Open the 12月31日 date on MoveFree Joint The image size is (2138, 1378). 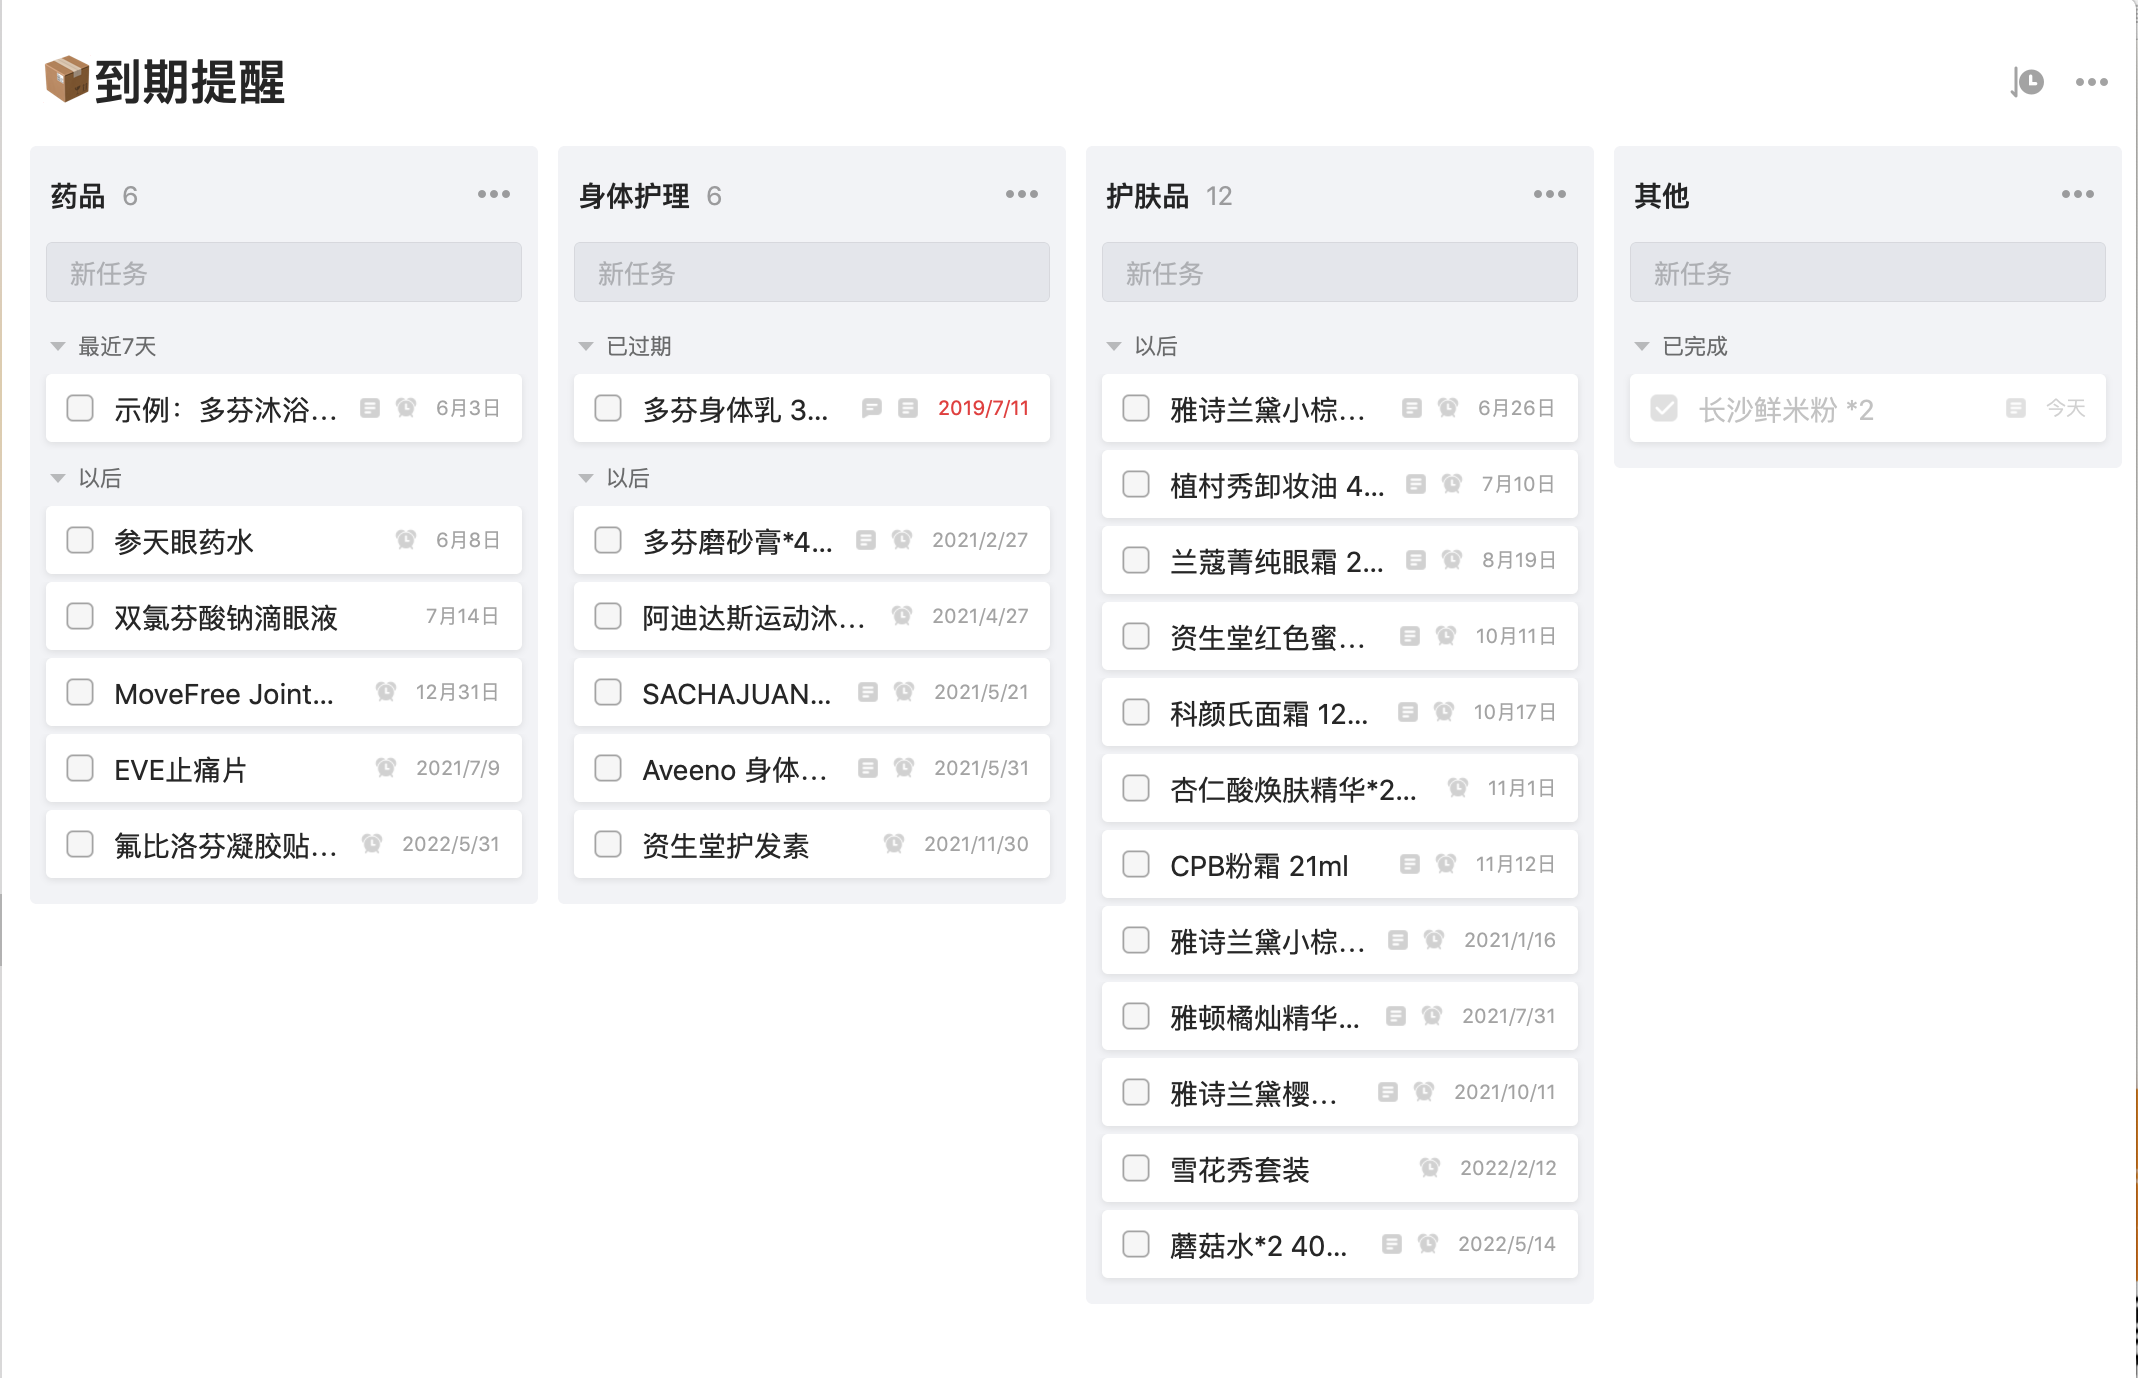(x=457, y=692)
